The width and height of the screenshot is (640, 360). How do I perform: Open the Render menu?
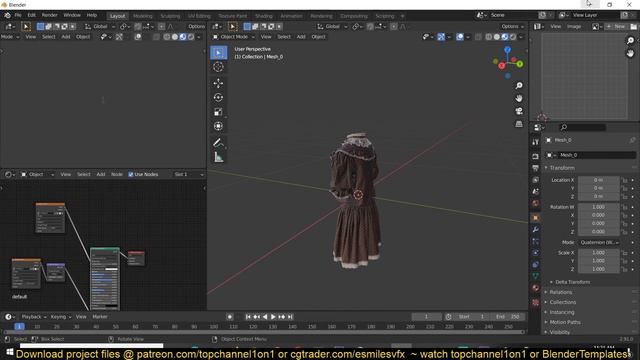[x=49, y=15]
